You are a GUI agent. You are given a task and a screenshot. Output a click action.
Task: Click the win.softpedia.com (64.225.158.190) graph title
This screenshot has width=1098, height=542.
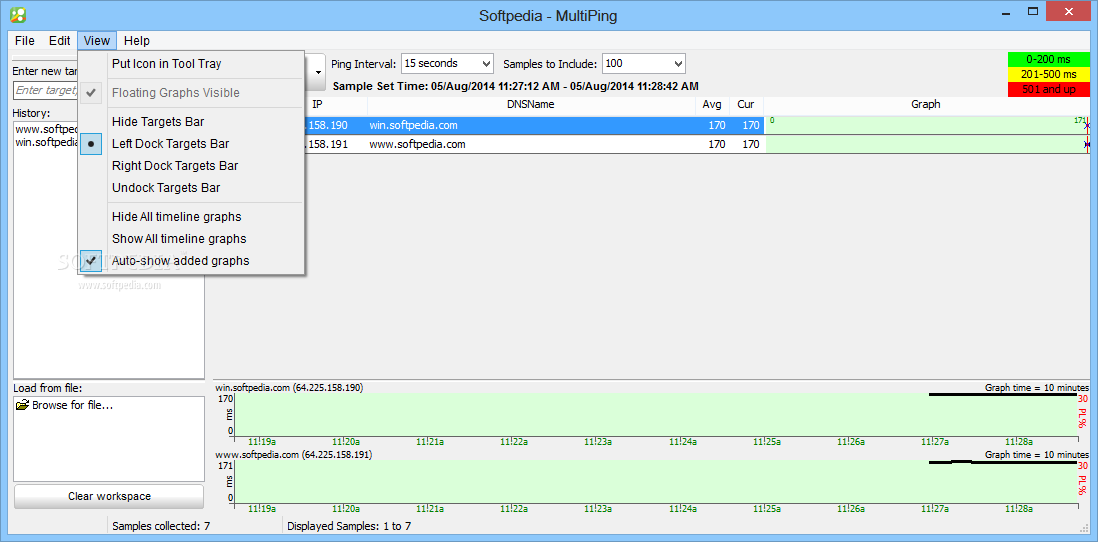tap(289, 387)
